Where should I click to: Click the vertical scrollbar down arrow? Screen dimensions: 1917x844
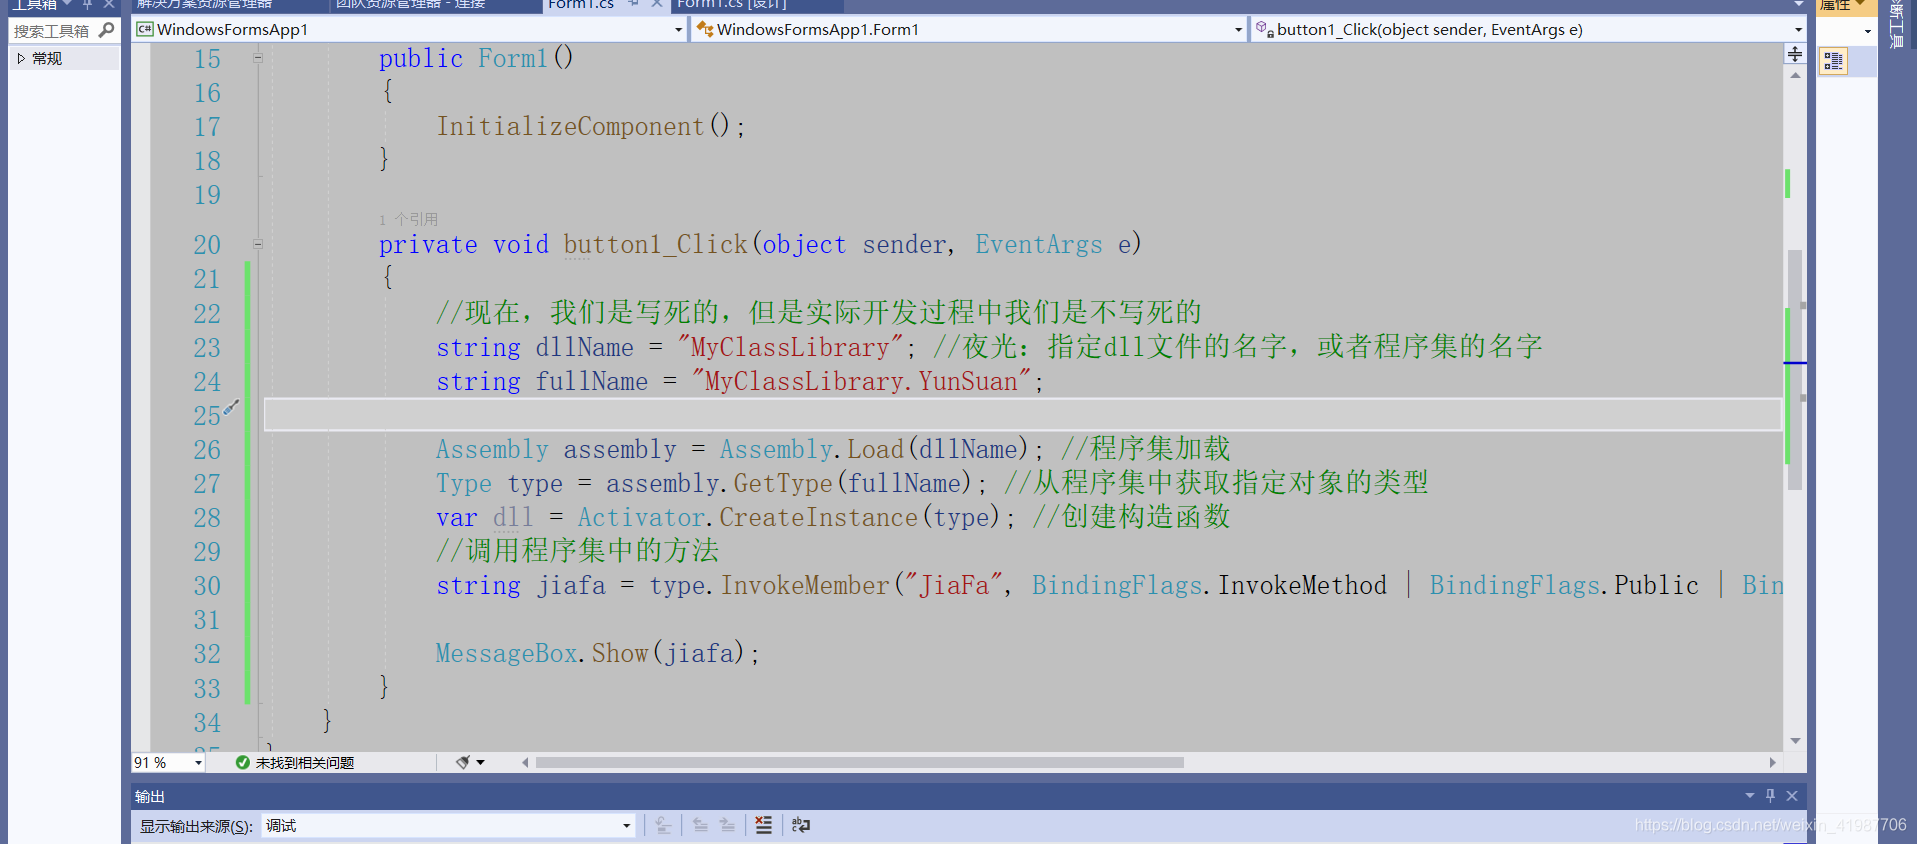(x=1795, y=741)
